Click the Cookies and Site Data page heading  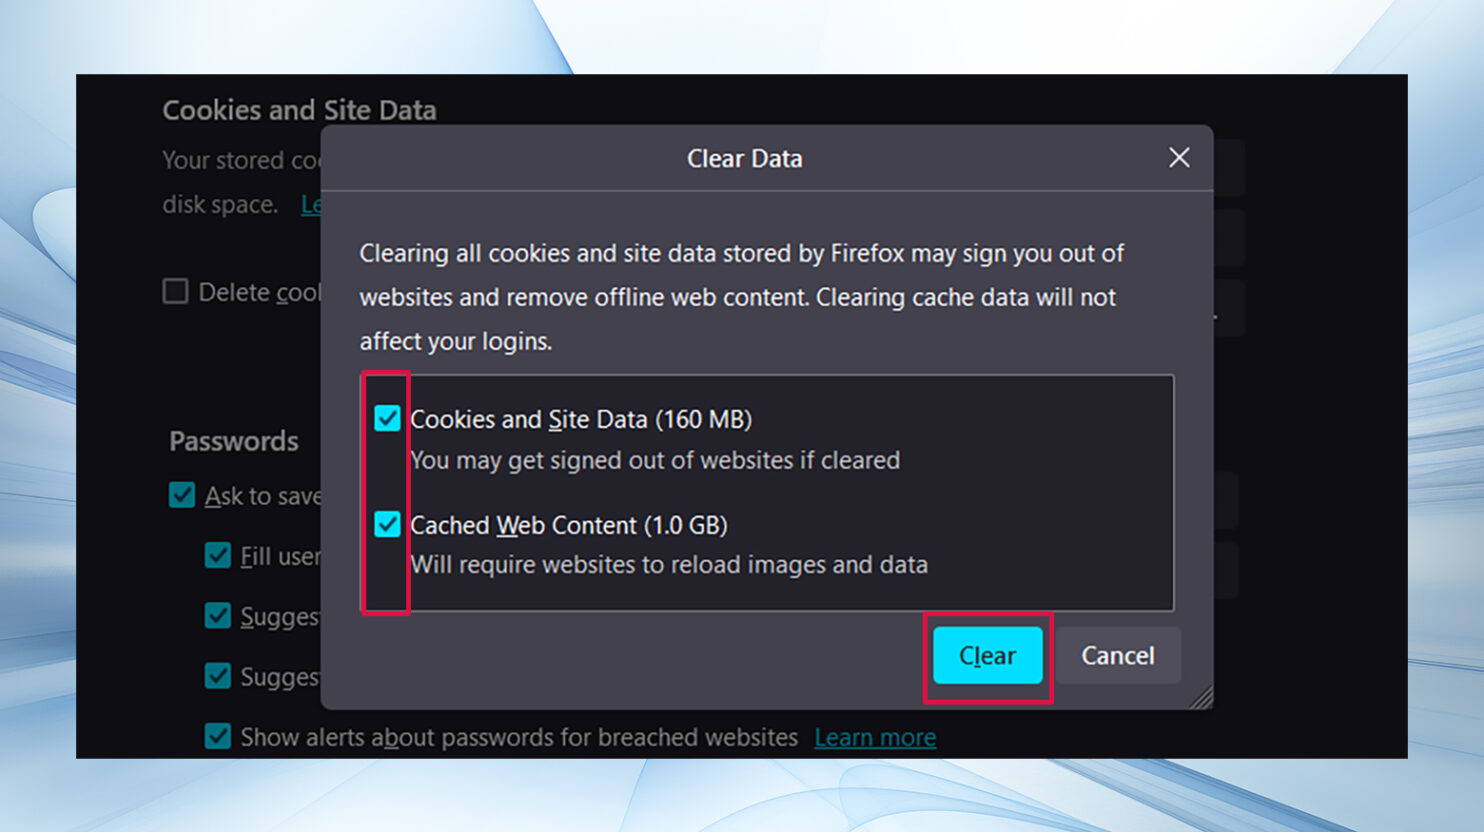click(299, 109)
